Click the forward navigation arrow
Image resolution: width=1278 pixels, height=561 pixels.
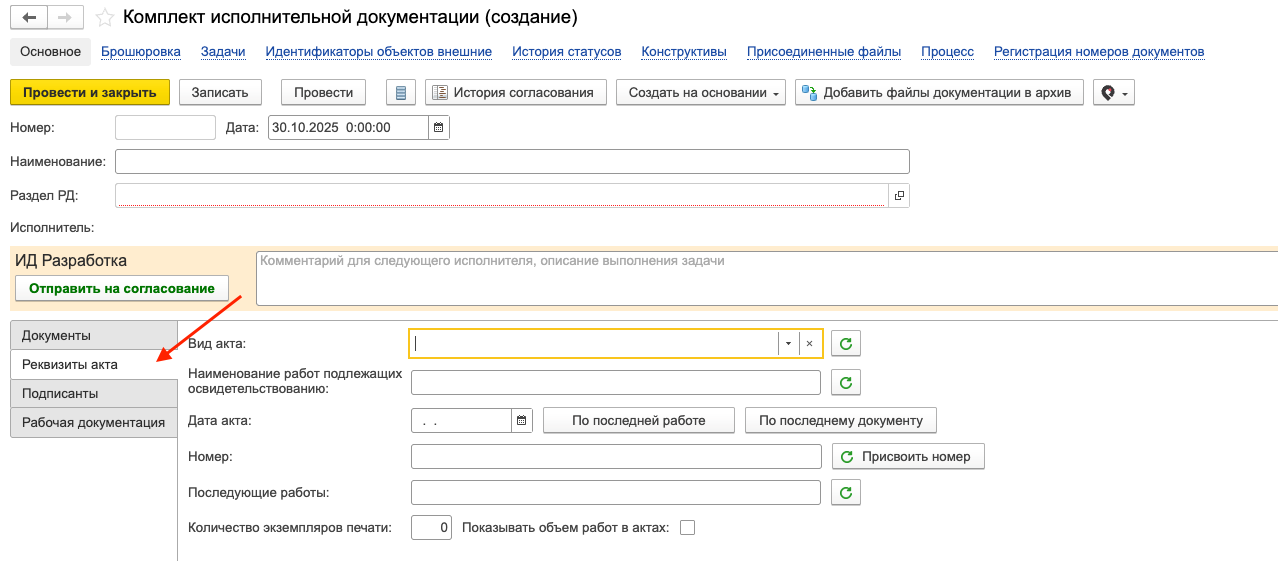65,18
